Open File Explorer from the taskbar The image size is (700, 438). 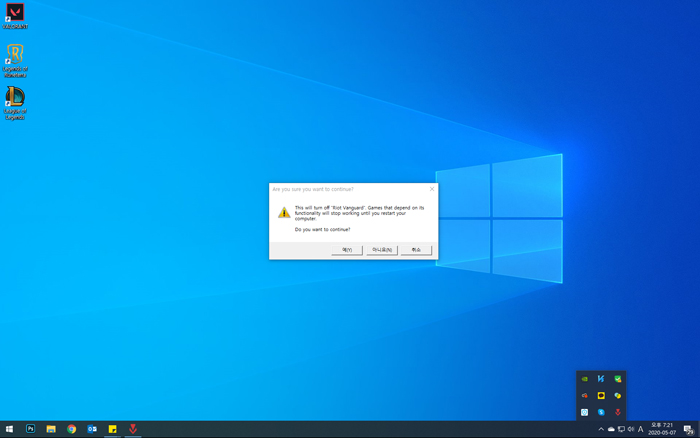[x=51, y=429]
